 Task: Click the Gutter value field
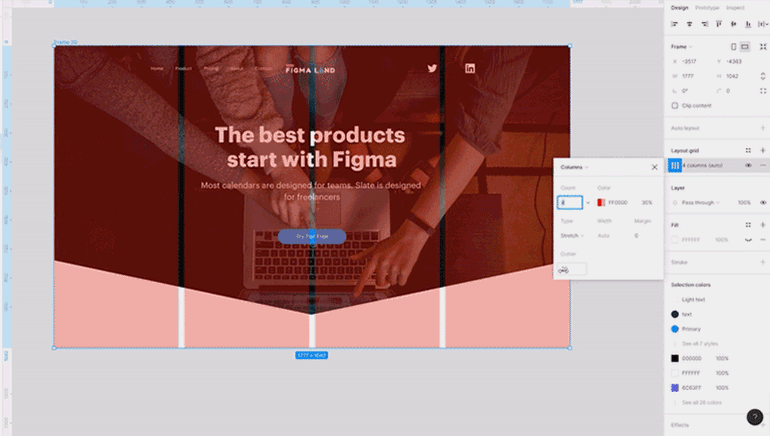pos(572,269)
